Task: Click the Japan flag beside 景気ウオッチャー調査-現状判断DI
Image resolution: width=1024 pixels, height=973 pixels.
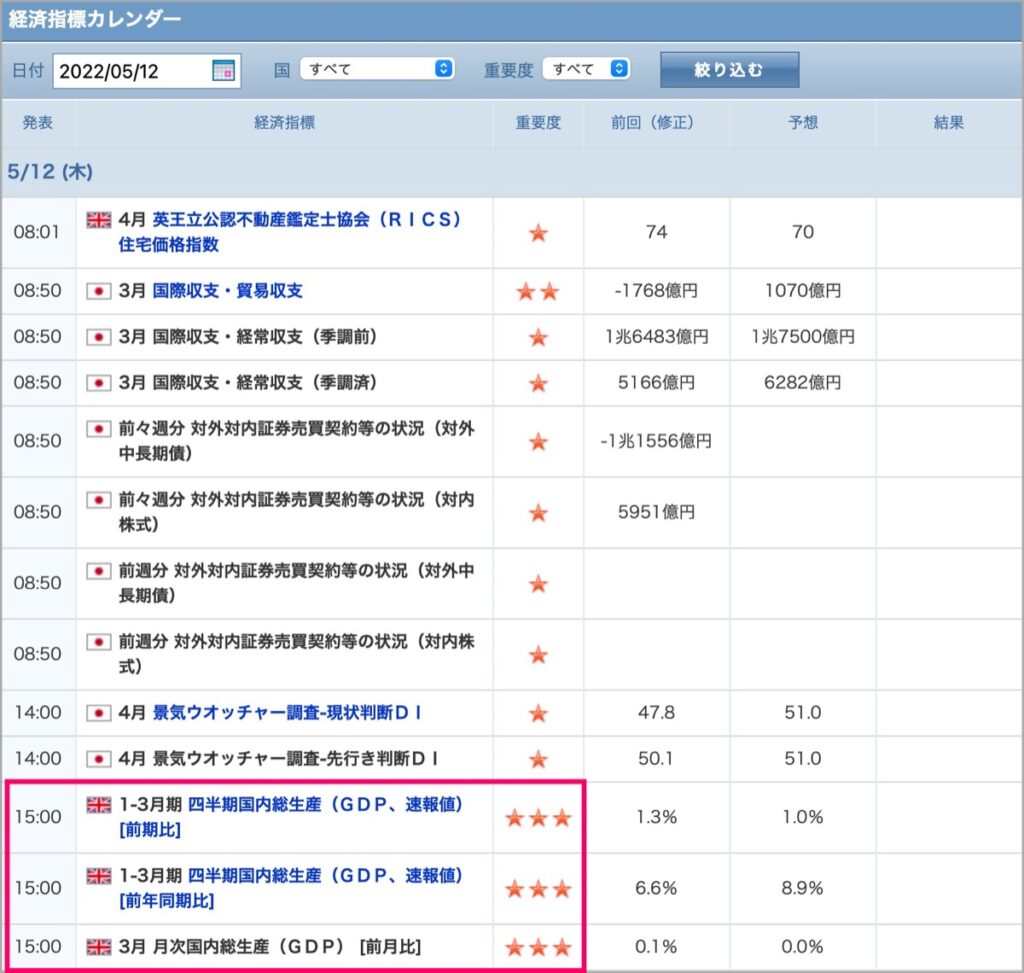Action: (99, 712)
